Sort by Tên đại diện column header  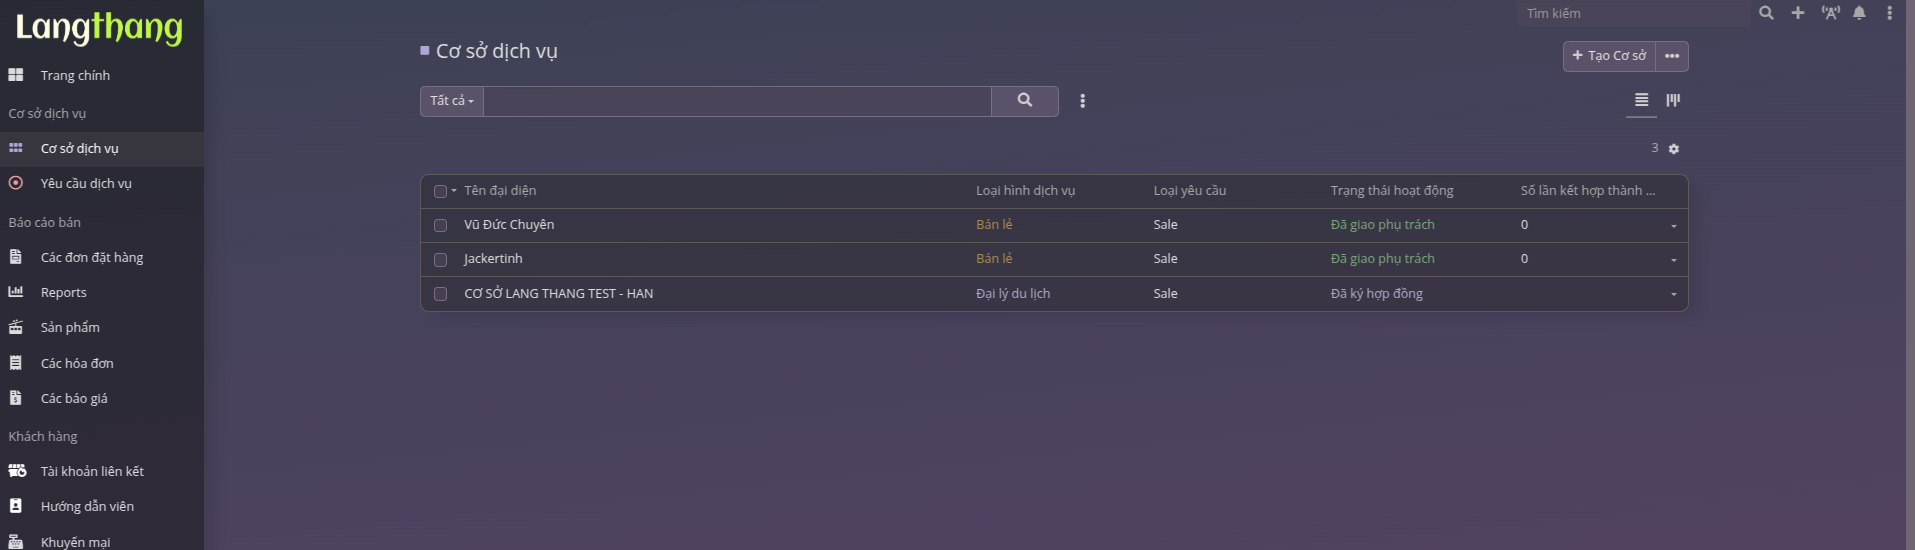pos(500,191)
